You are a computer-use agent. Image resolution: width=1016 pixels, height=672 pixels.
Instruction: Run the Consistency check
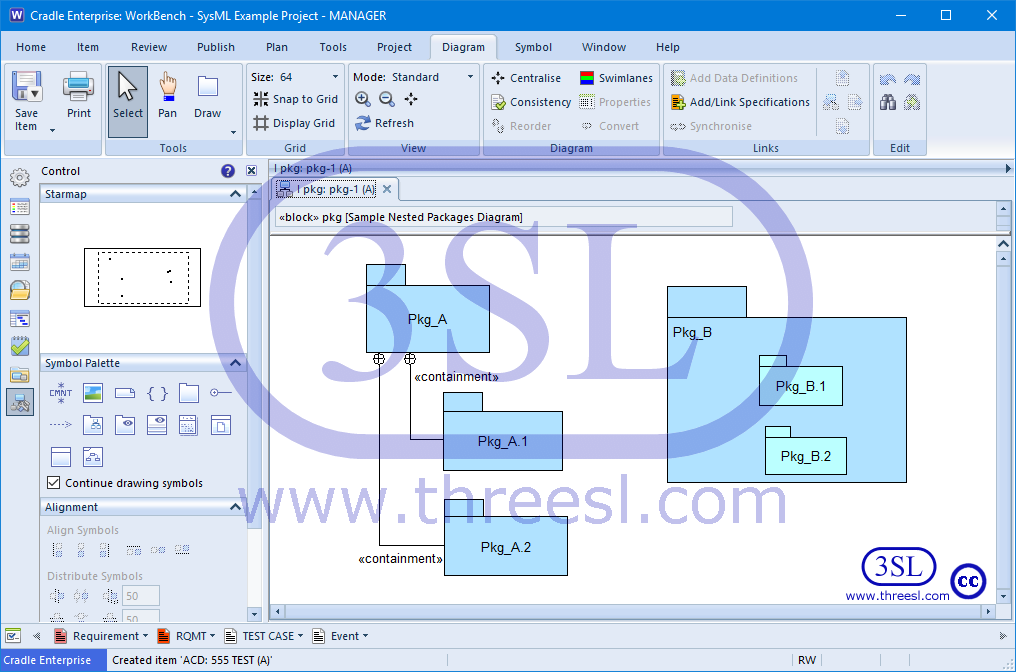531,102
